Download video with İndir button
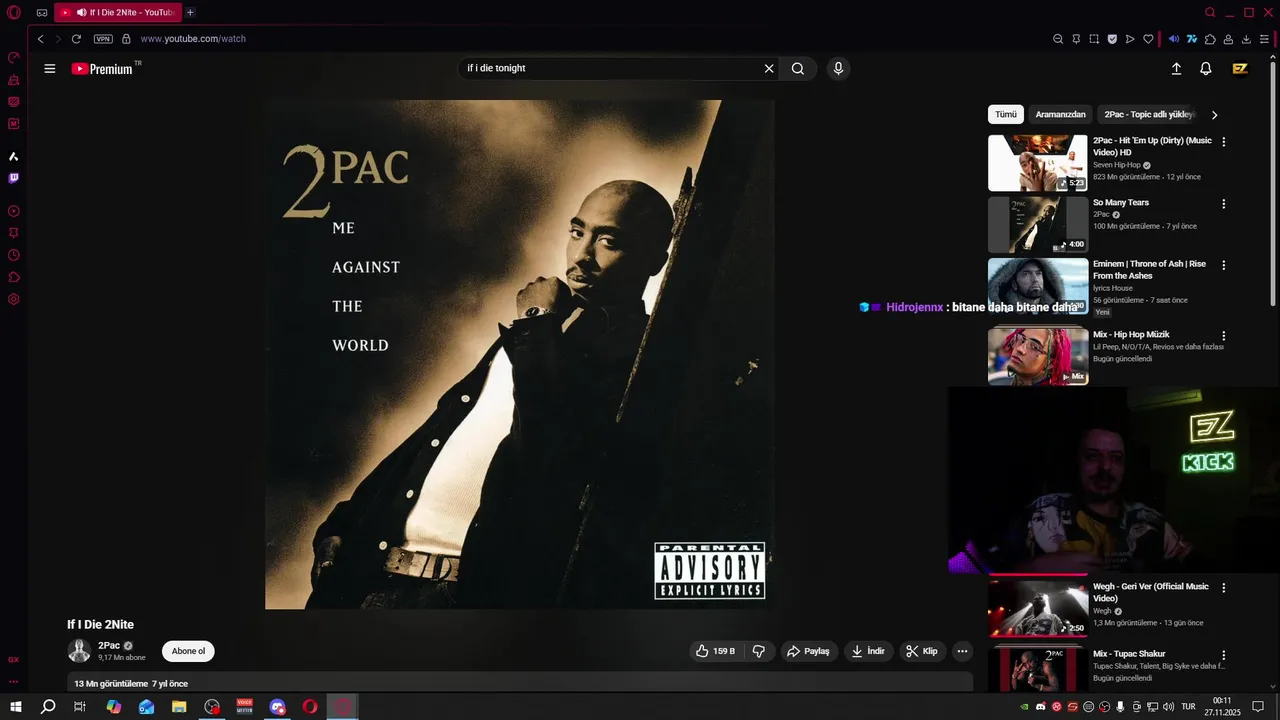 [868, 651]
